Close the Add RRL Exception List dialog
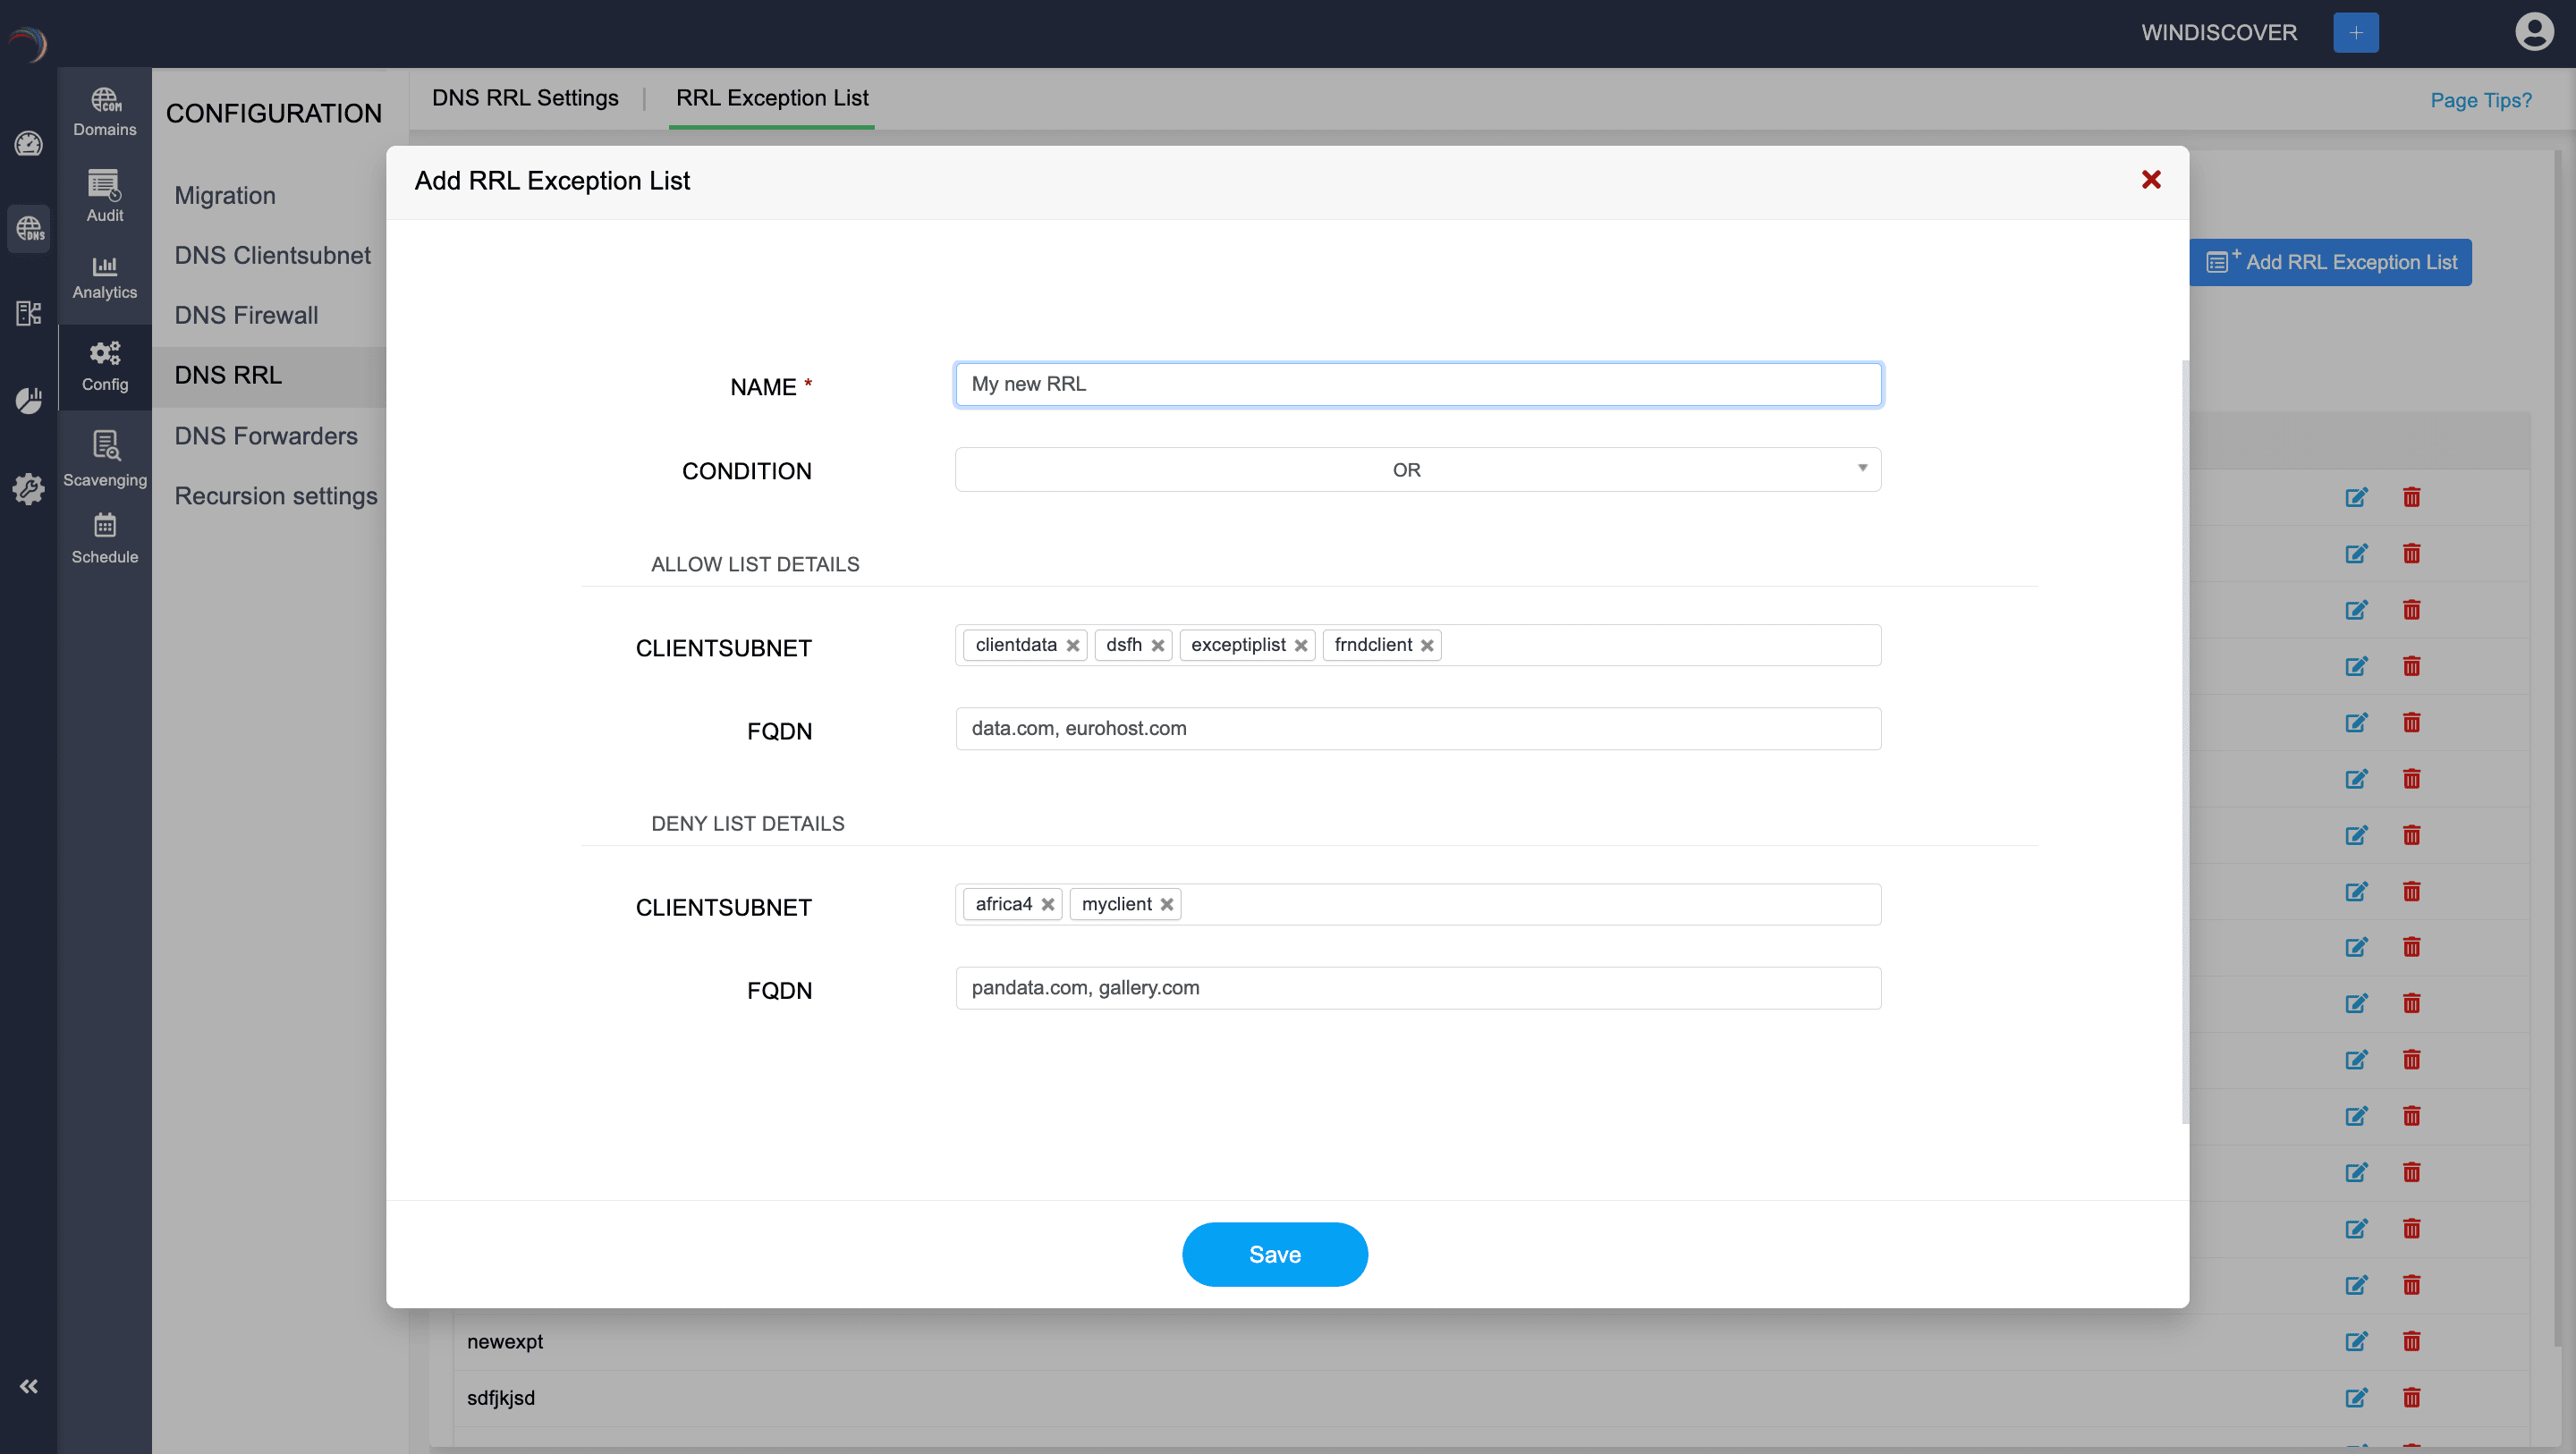Screen dimensions: 2576x1454 tap(2151, 180)
